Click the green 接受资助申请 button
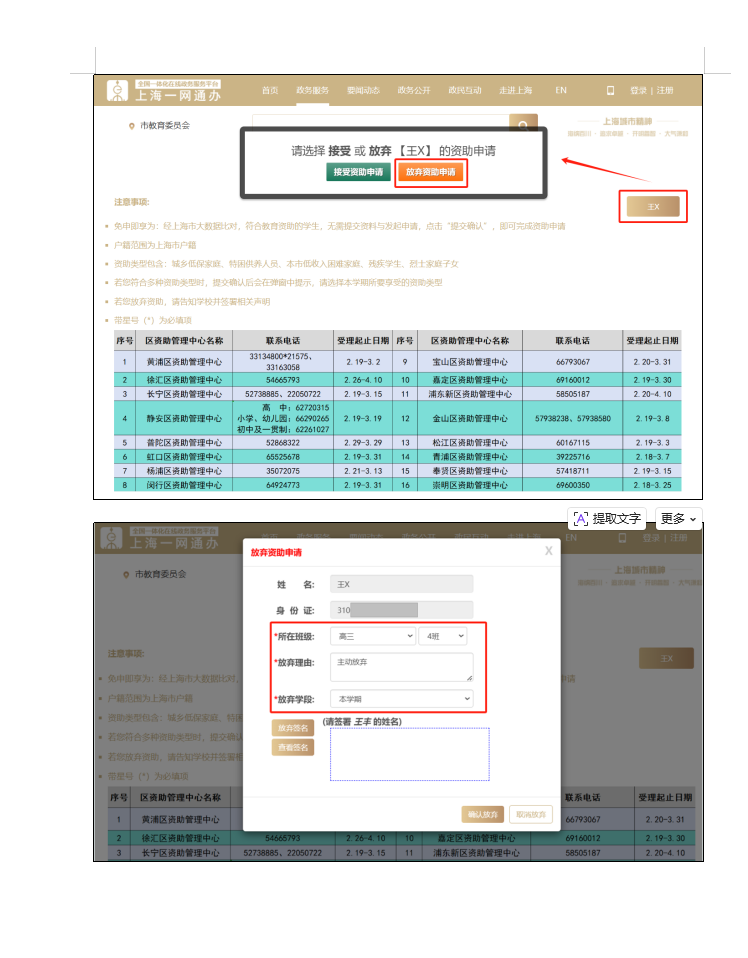 [358, 172]
